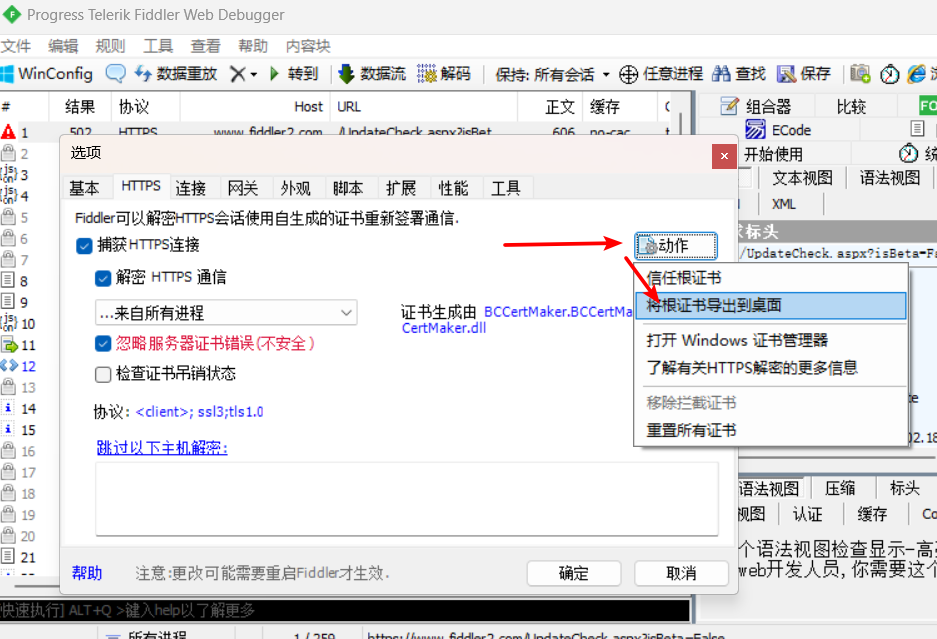Select session 2 with the lock icon
937x639 pixels.
[x=8, y=153]
